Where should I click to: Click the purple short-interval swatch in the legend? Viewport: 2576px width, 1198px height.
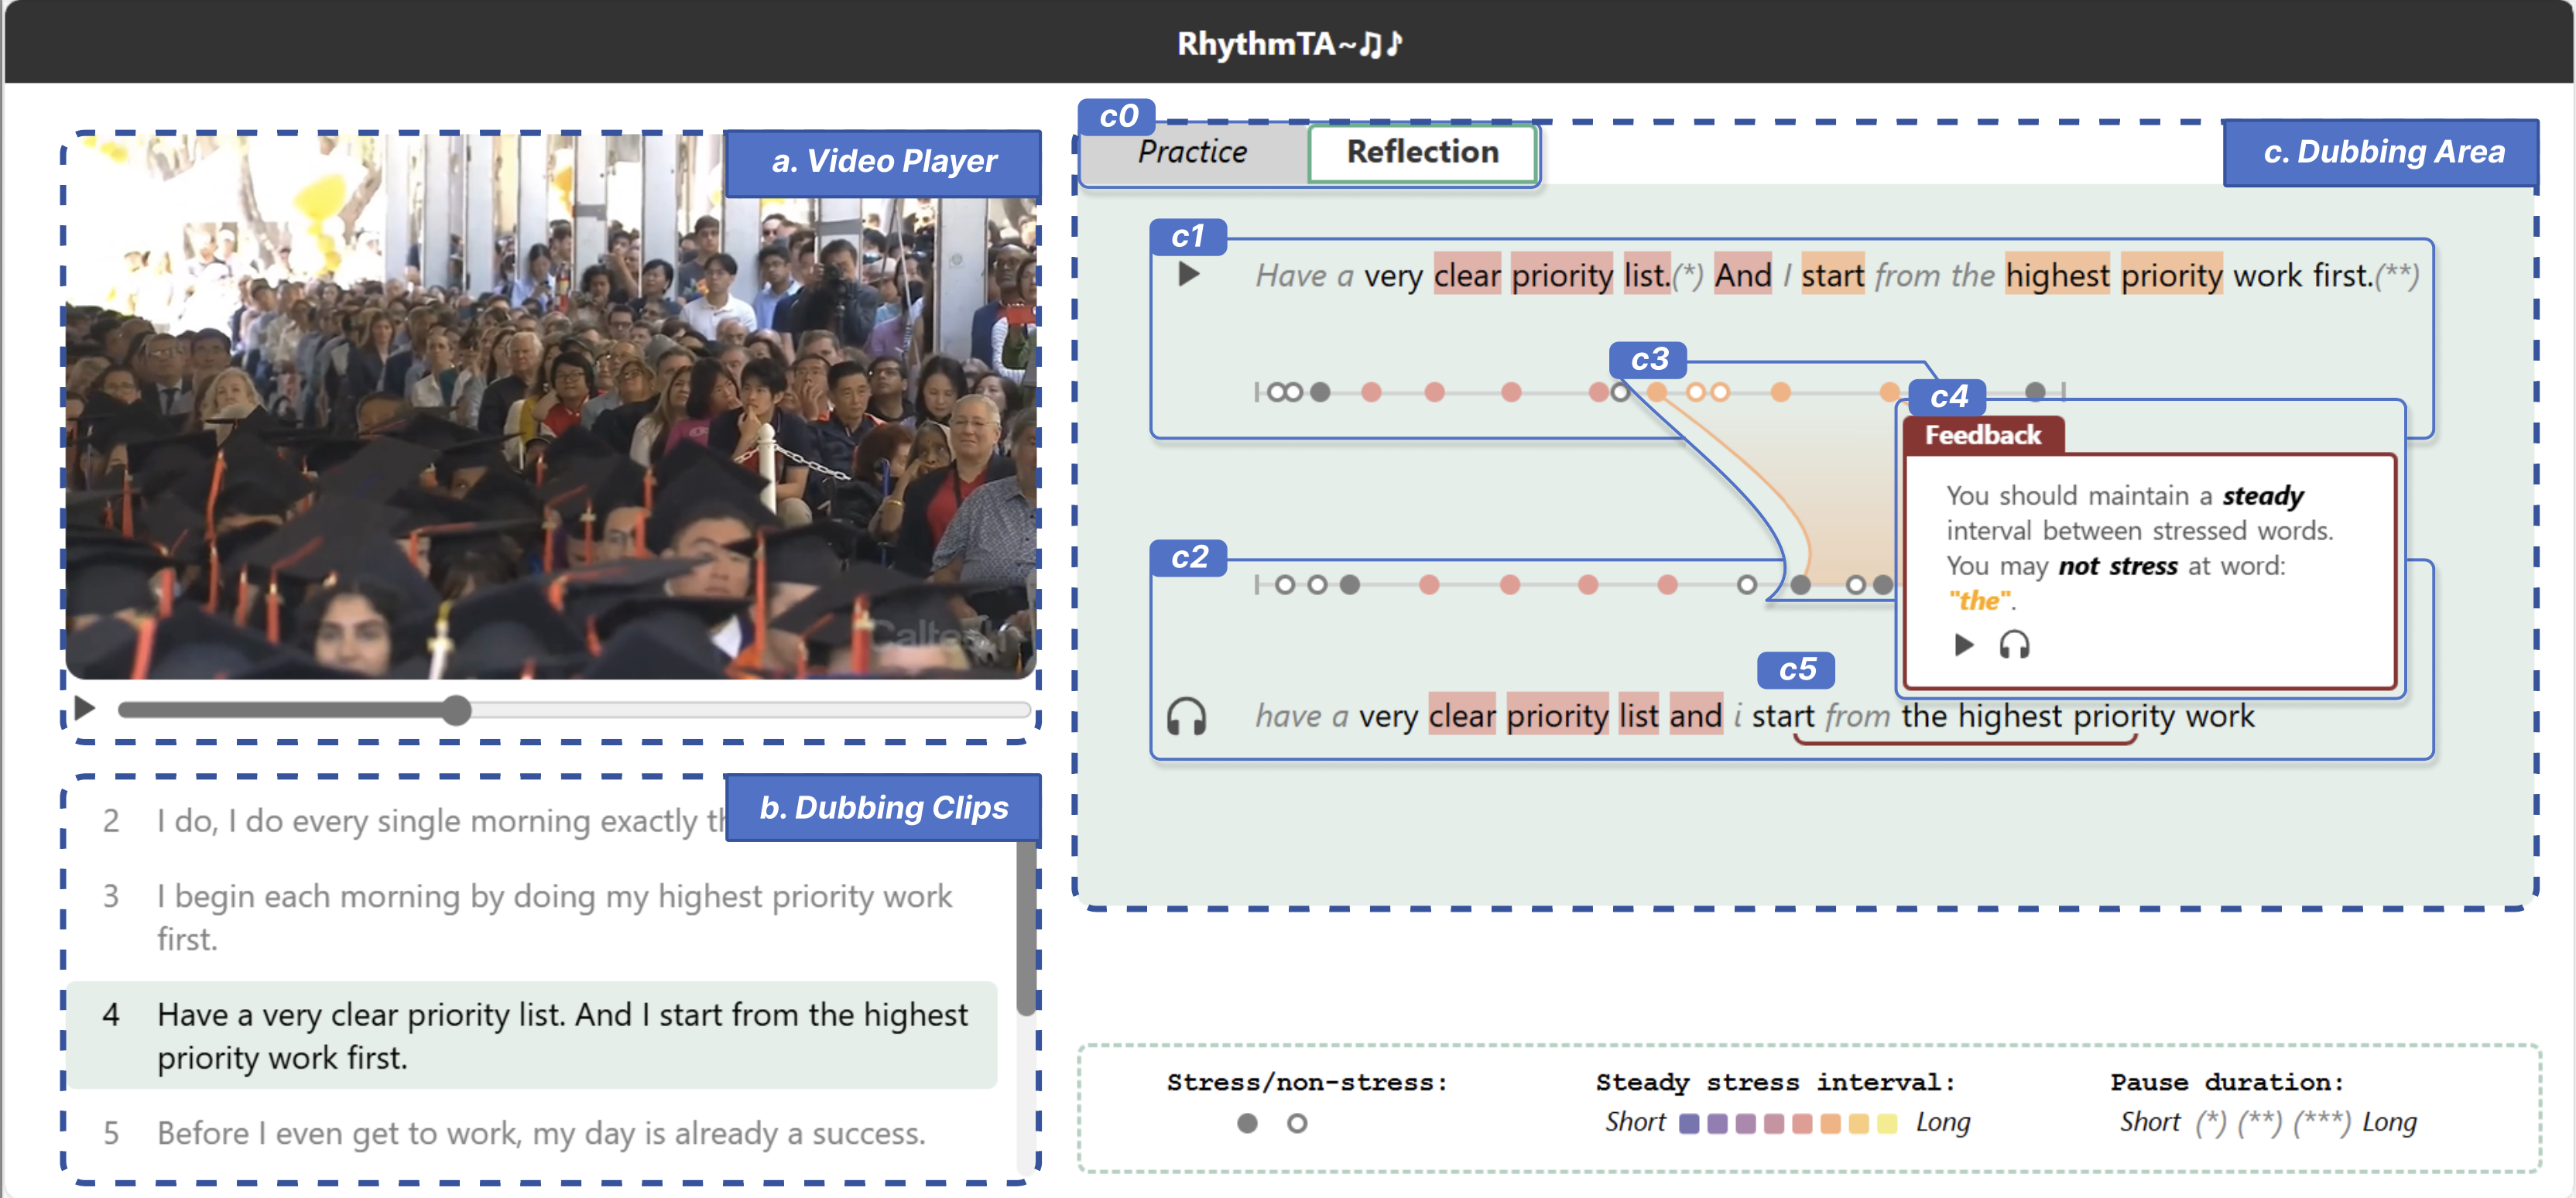1689,1123
